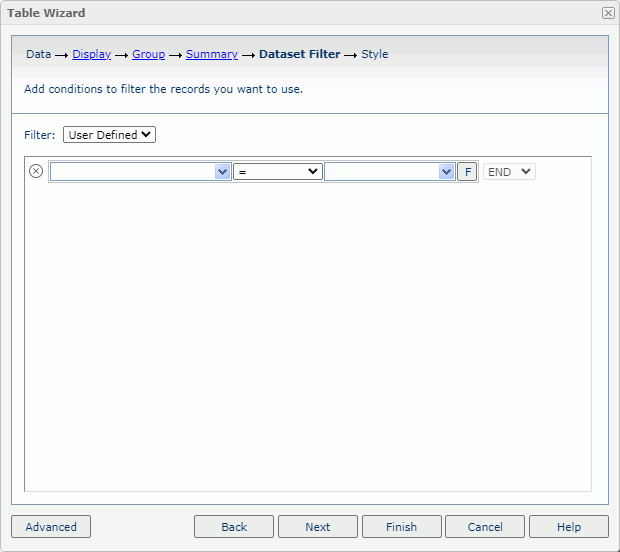Close the Table Wizard dialog
Screen dimensions: 620x552
click(608, 13)
